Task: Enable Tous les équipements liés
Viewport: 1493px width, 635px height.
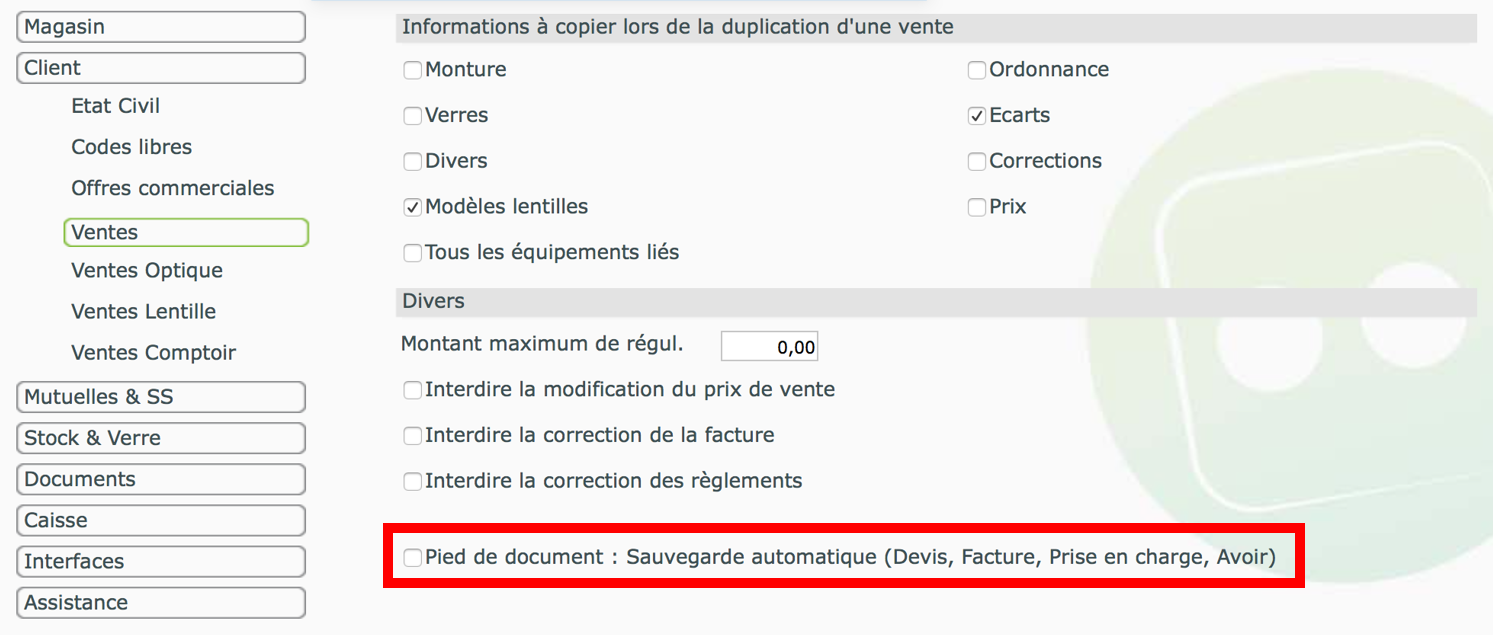Action: [x=413, y=253]
